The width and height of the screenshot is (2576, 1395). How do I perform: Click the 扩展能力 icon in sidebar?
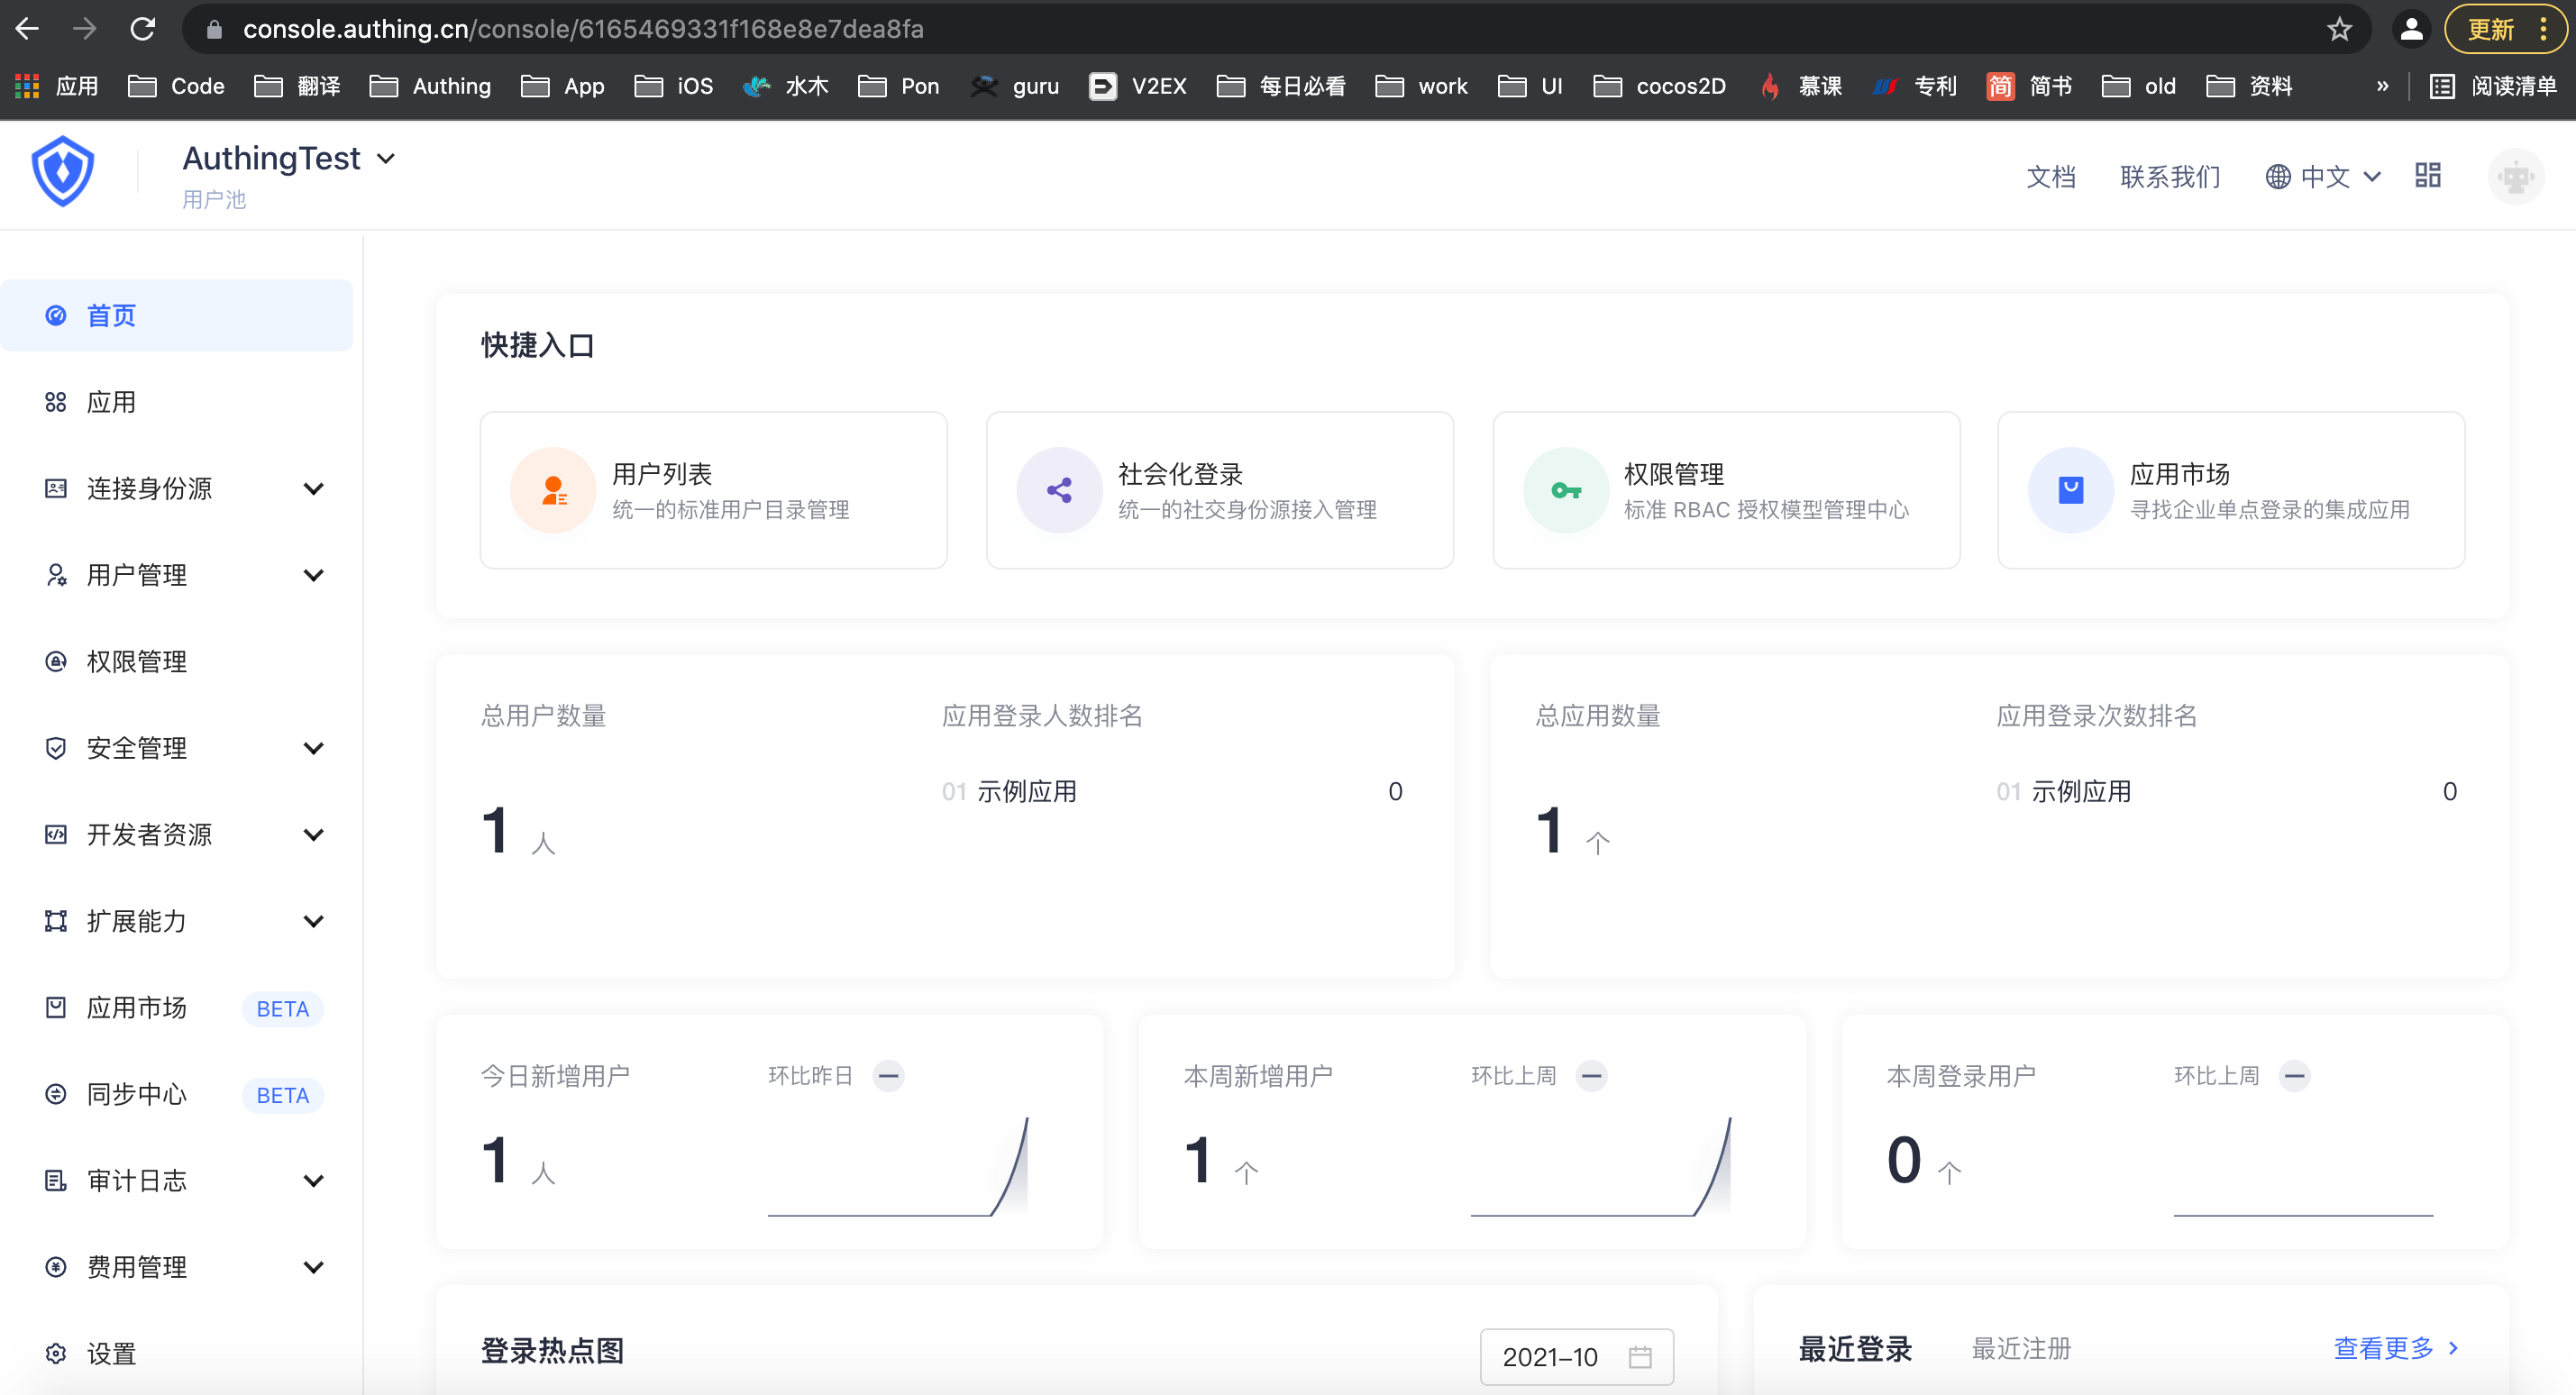pos(56,921)
